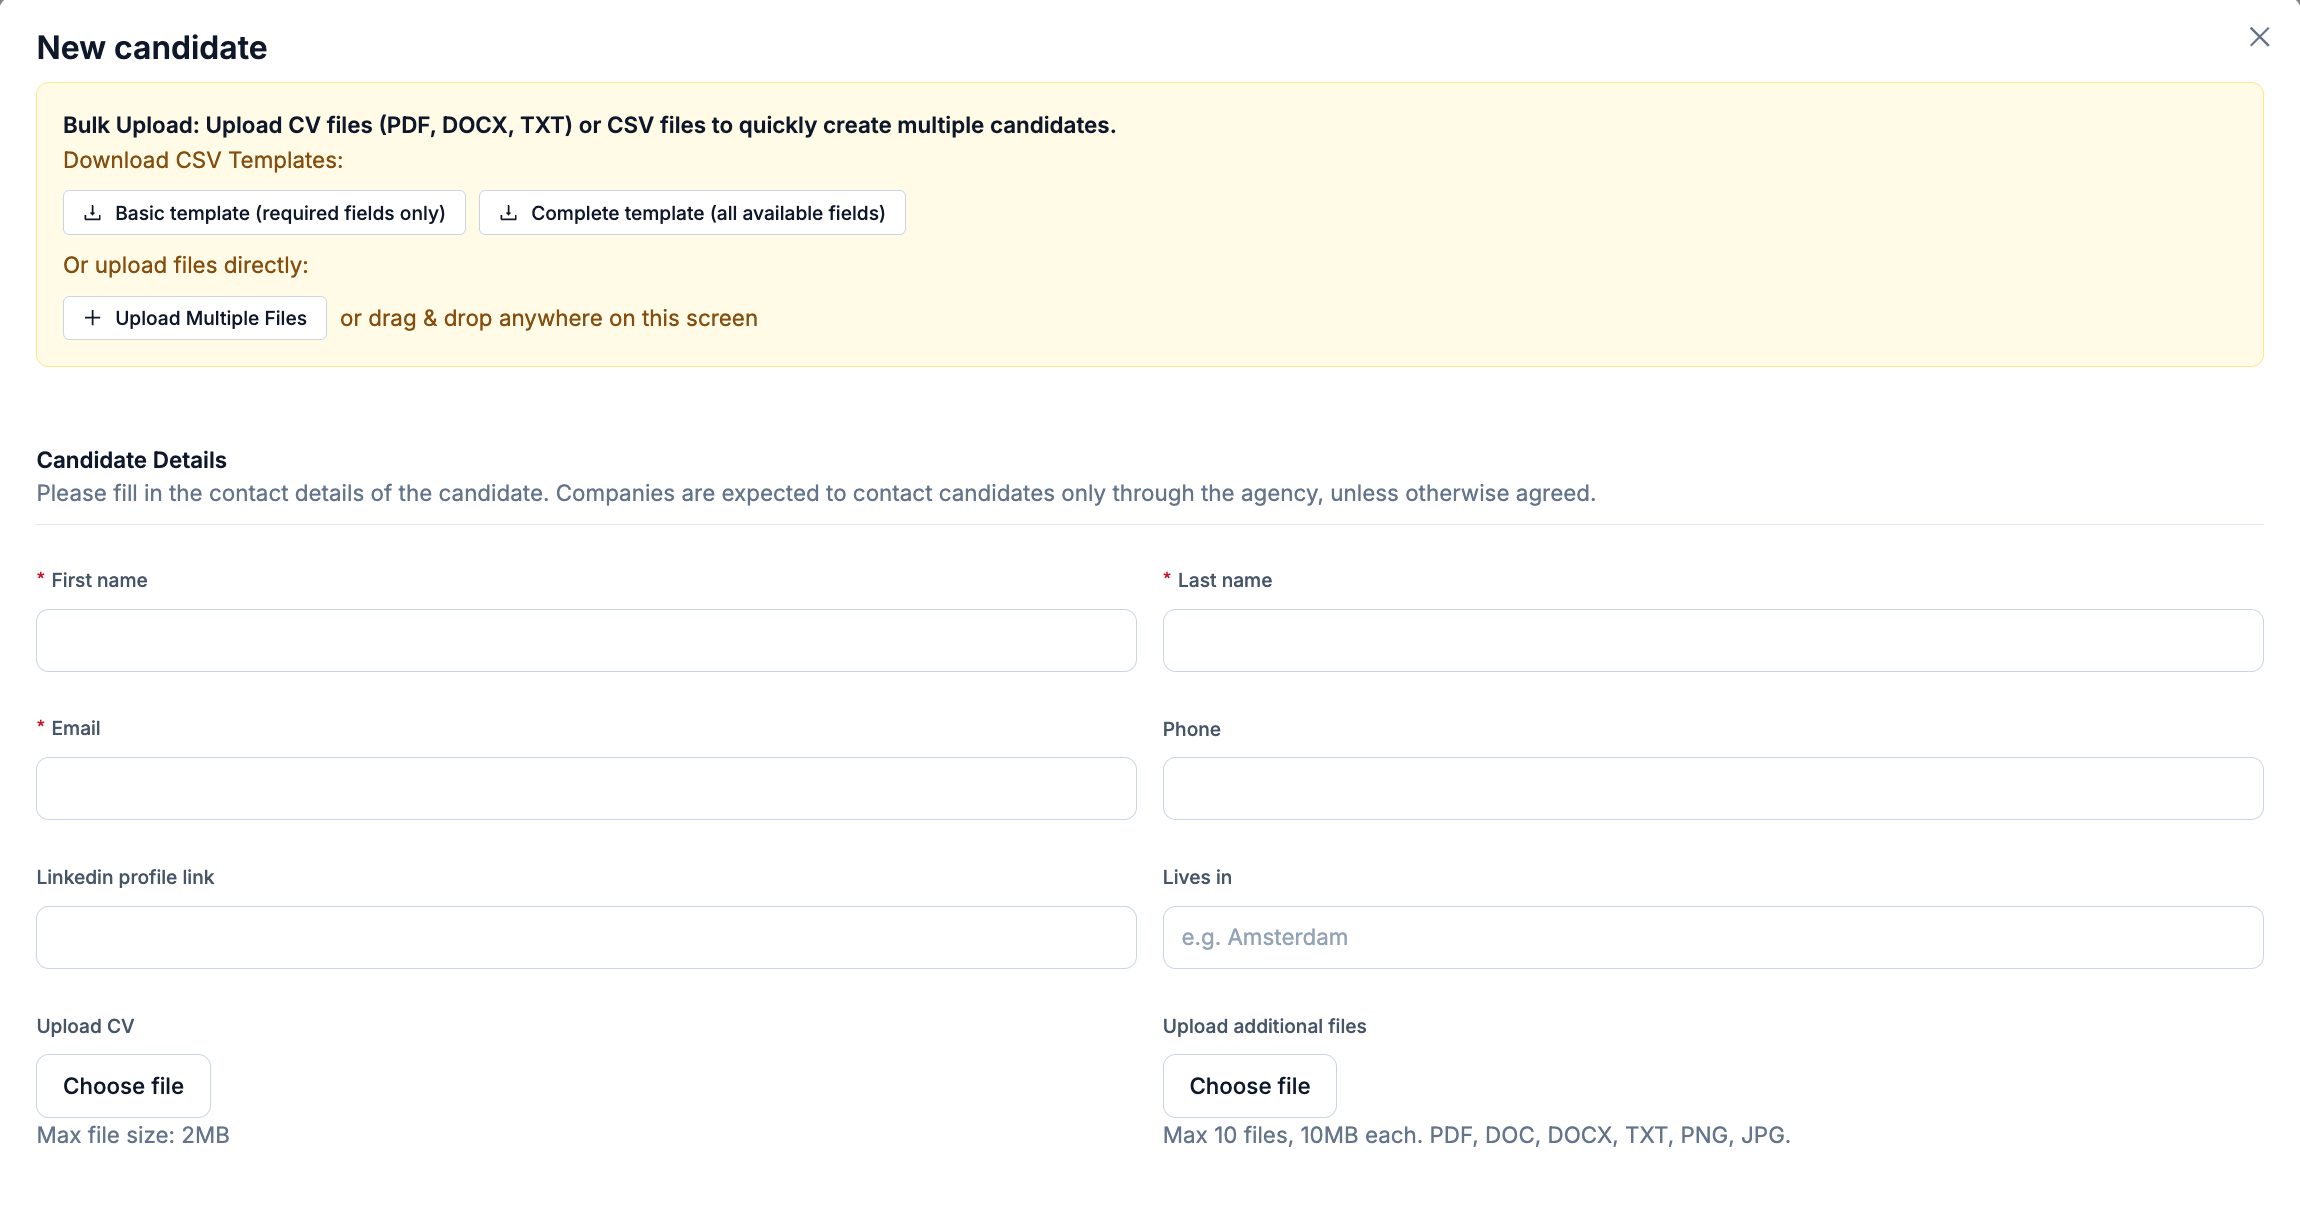The width and height of the screenshot is (2300, 1210).
Task: Focus the Lives in field with Amsterdam placeholder
Action: tap(1713, 937)
